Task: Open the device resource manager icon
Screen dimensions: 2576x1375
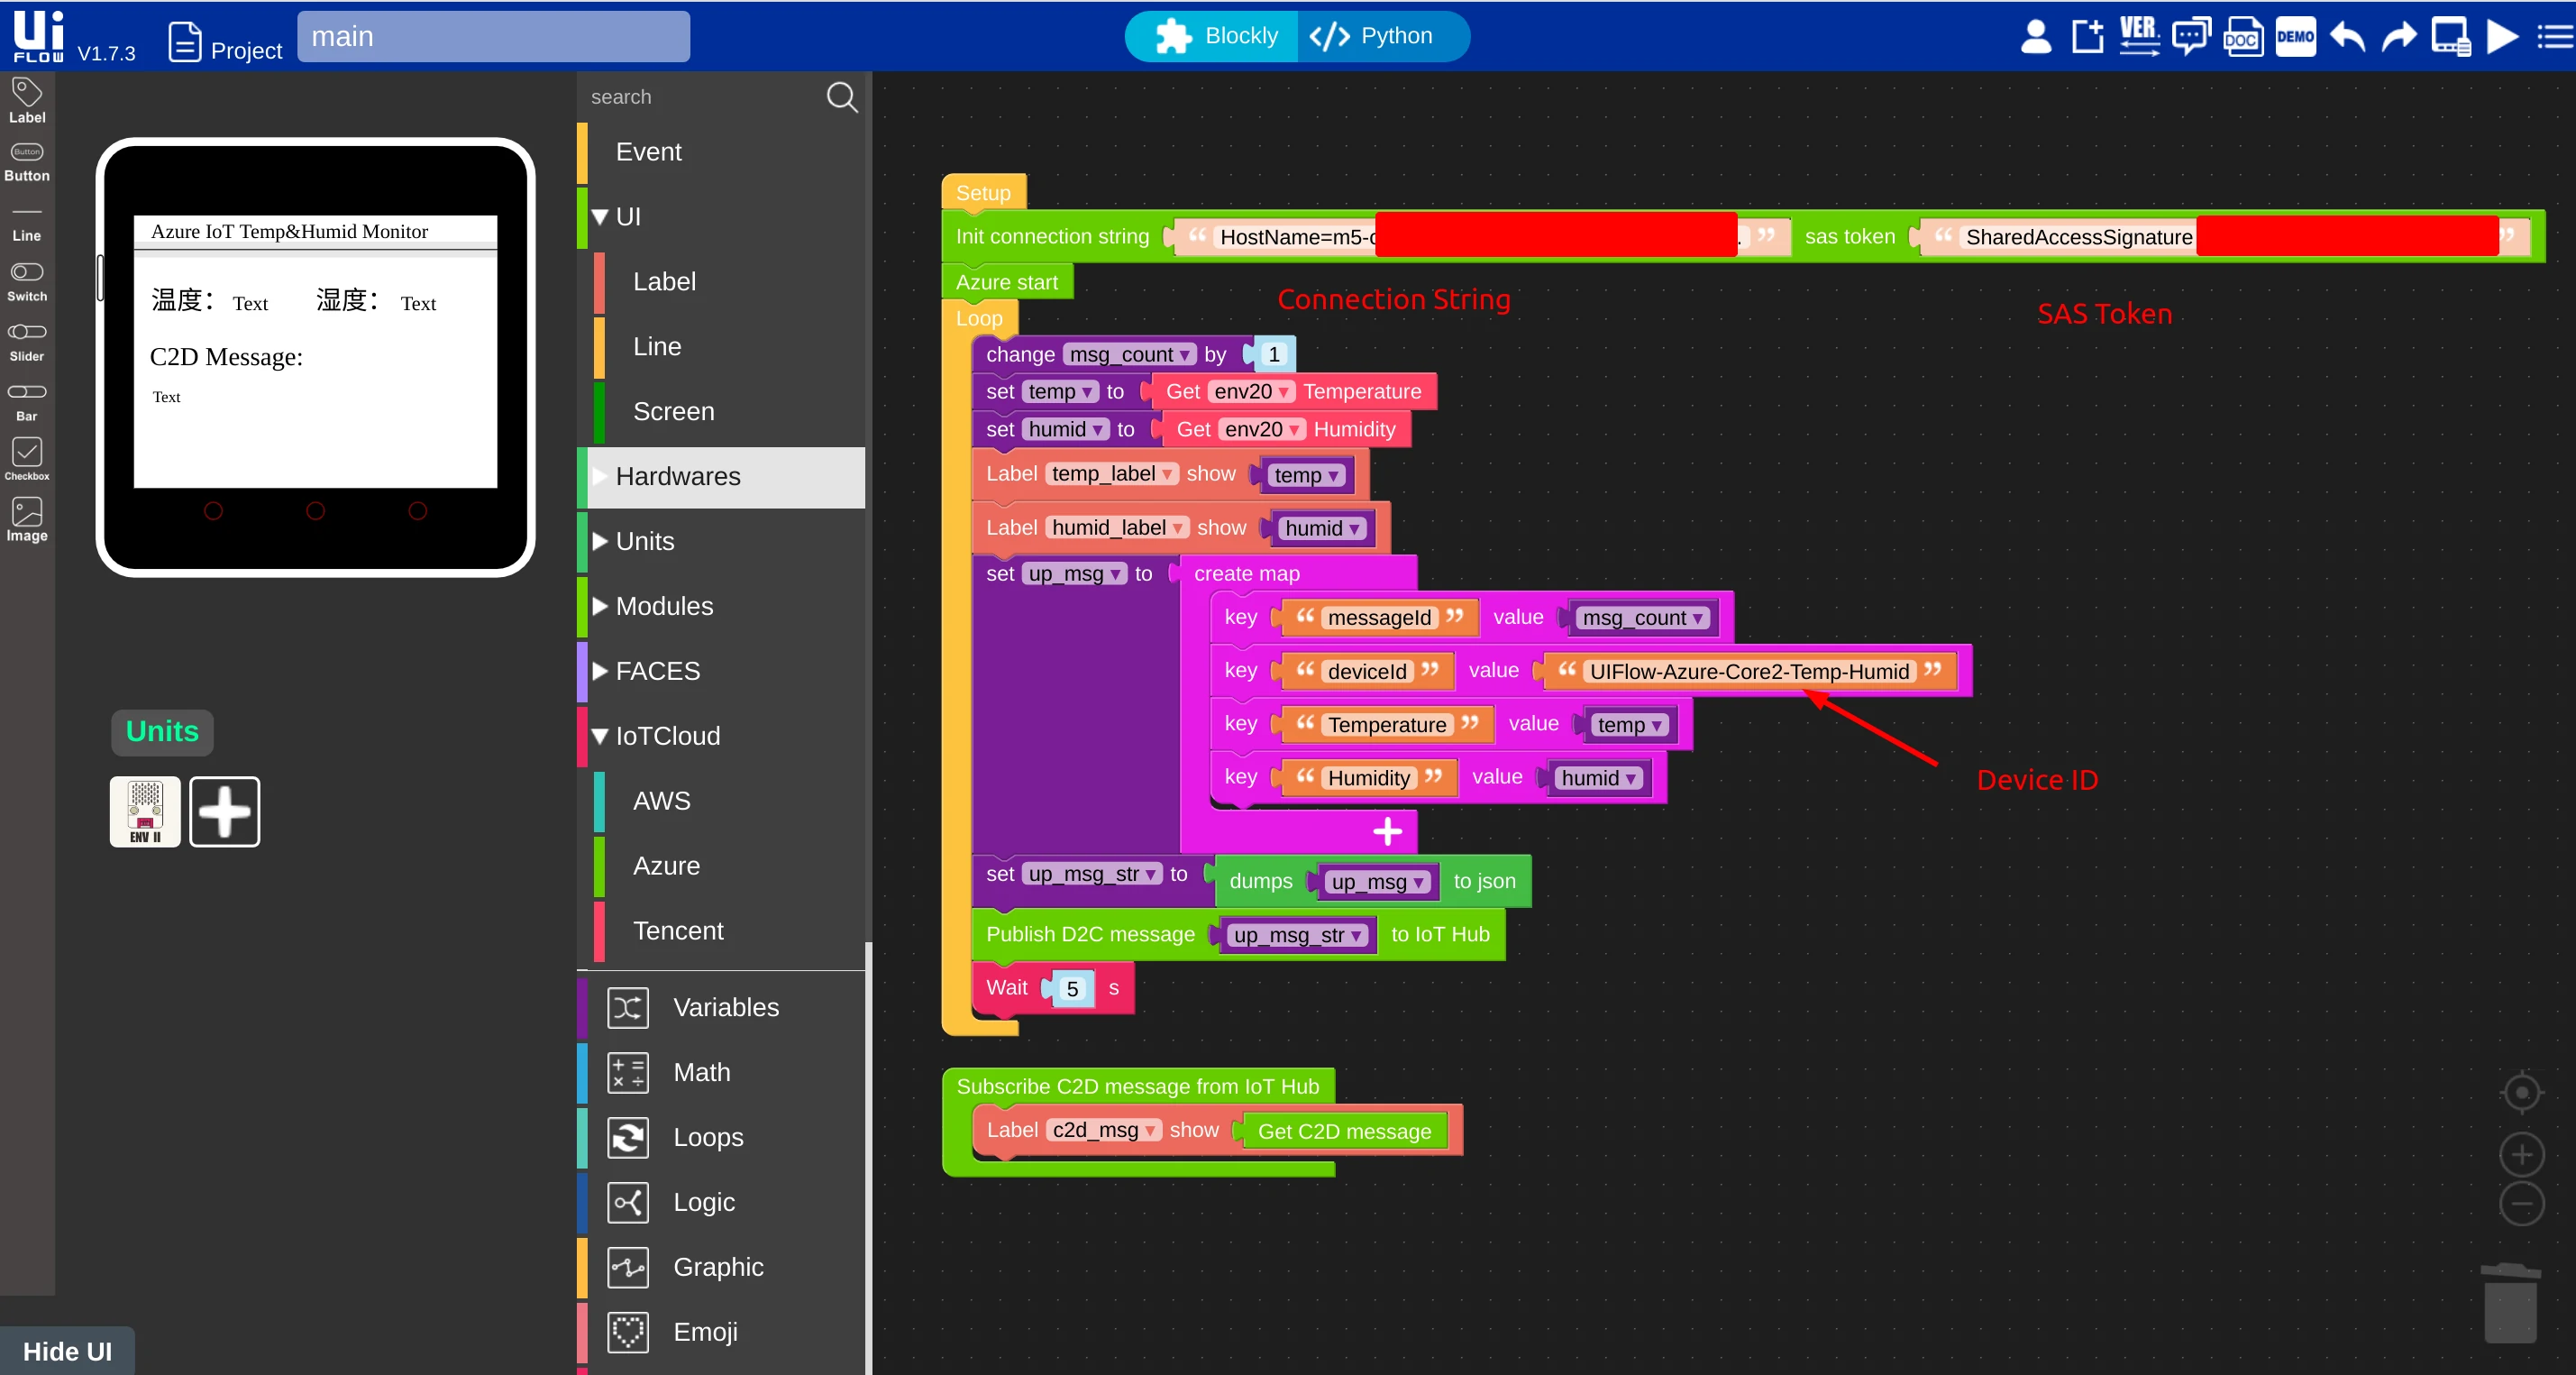Action: tap(2451, 37)
